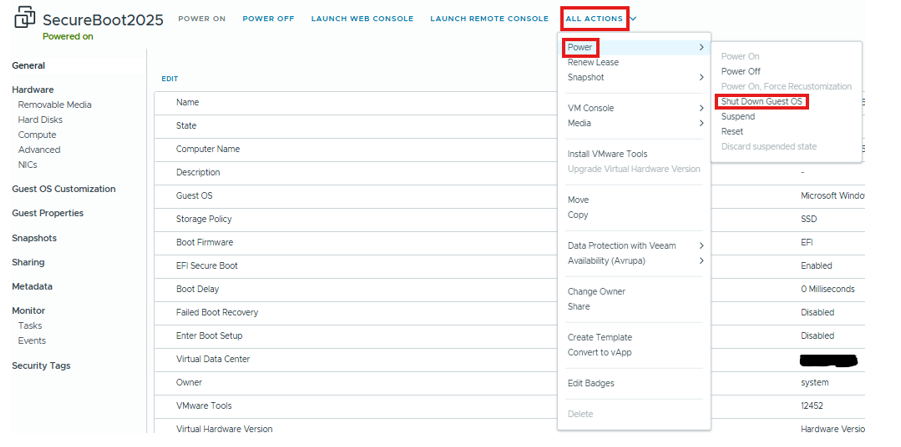The image size is (901, 447).
Task: Choose Copy from the actions menu
Action: [578, 215]
